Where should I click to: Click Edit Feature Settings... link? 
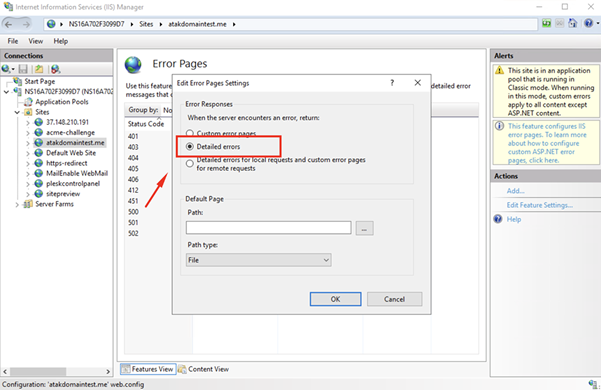[x=540, y=205]
